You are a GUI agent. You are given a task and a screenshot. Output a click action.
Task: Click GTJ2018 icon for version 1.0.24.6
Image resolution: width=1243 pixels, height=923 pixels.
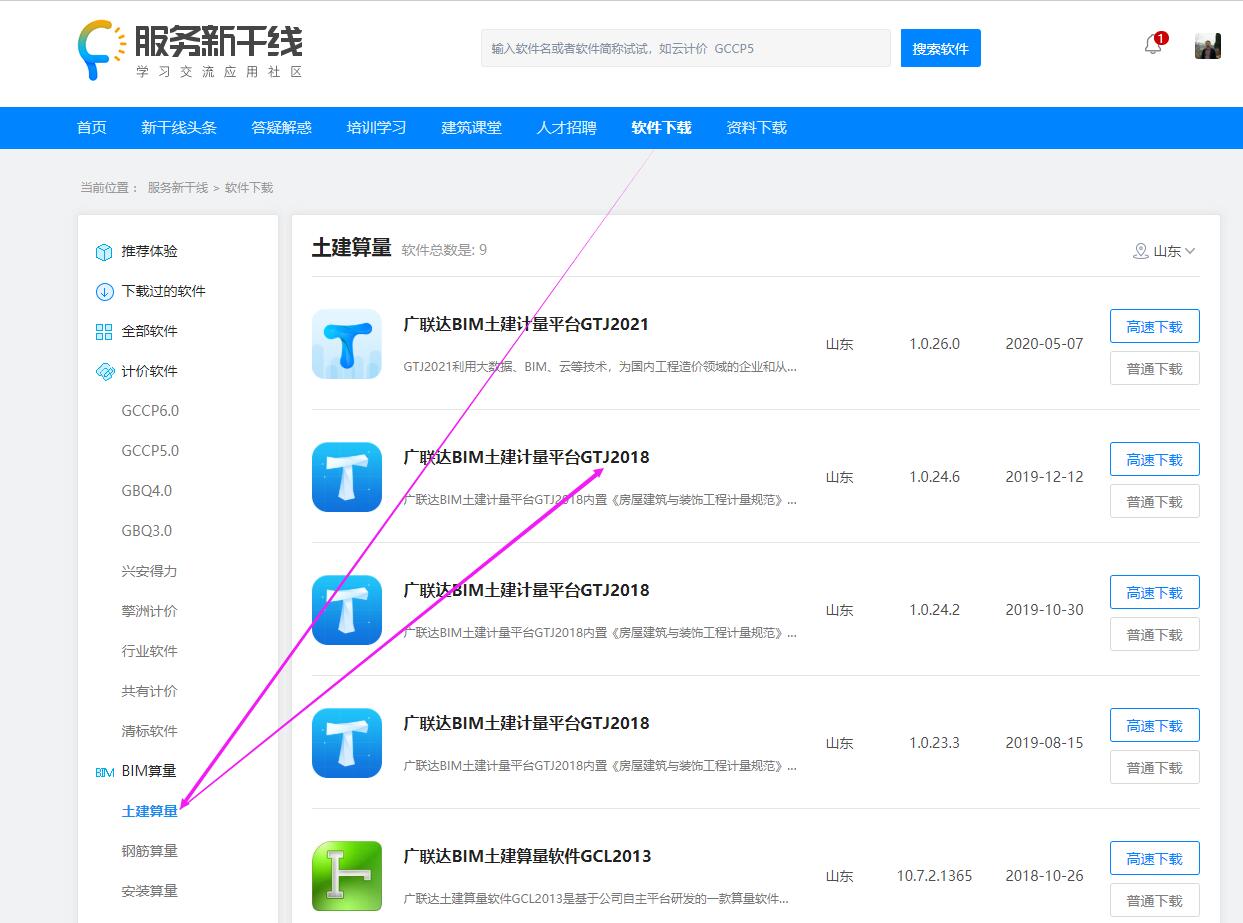(347, 477)
